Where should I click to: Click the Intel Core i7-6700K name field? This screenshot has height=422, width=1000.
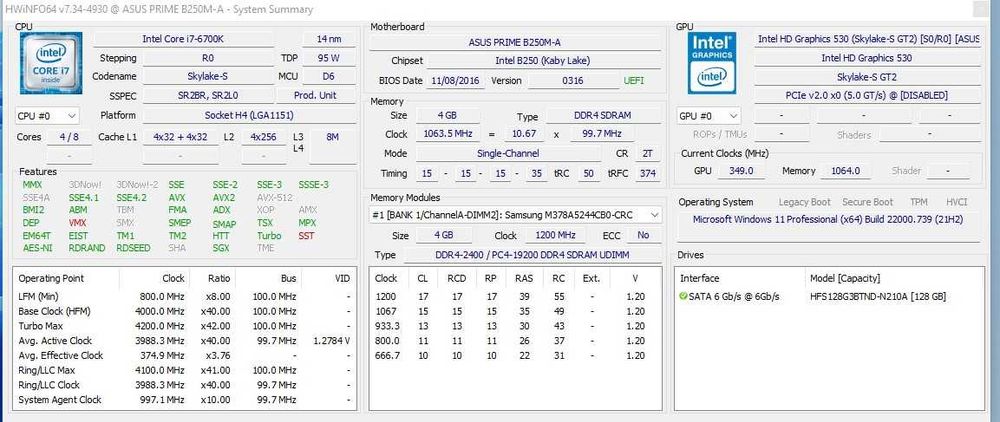(x=183, y=39)
